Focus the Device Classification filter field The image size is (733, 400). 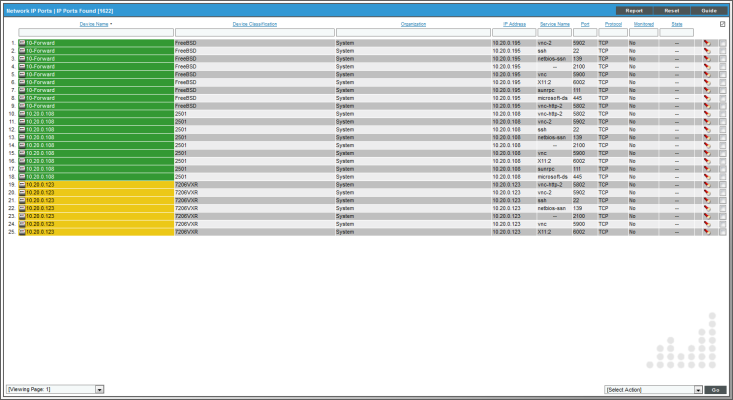pyautogui.click(x=255, y=33)
